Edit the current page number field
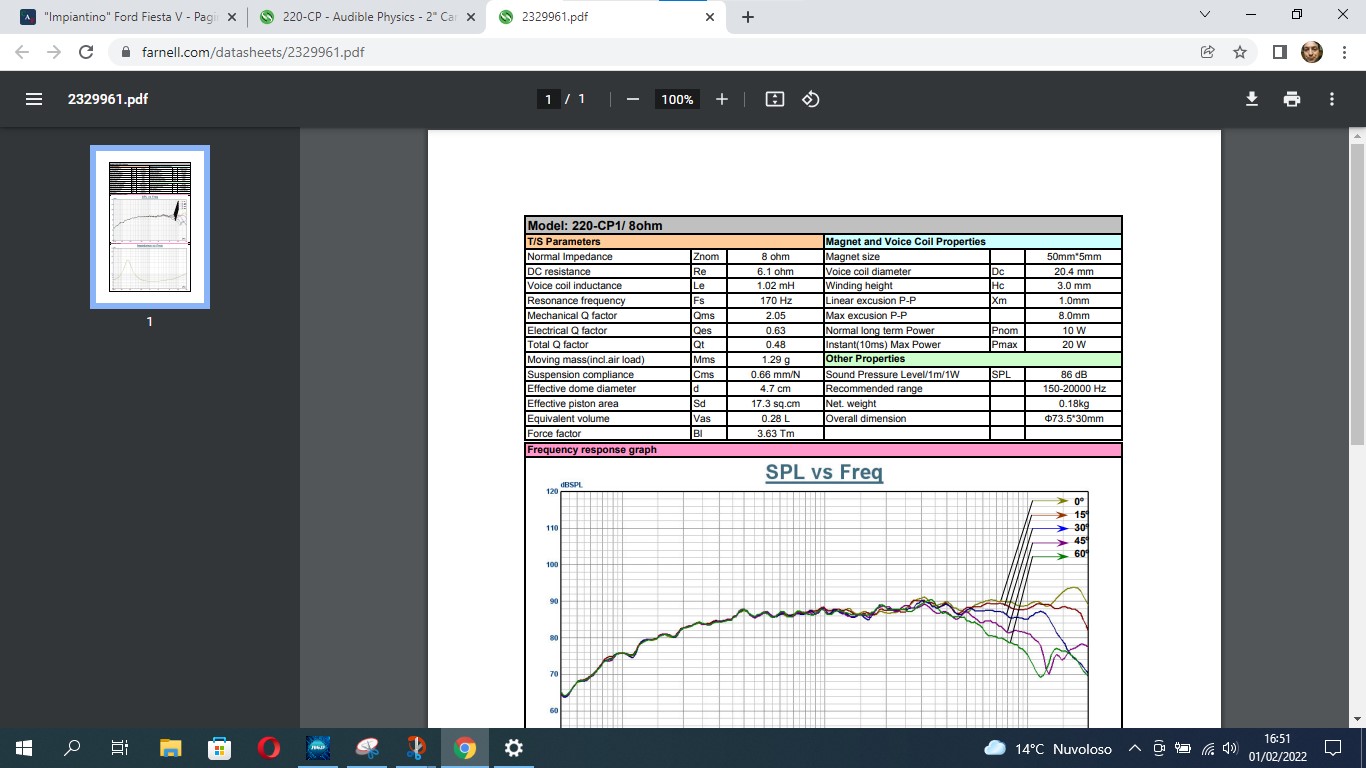This screenshot has height=768, width=1366. [x=548, y=99]
